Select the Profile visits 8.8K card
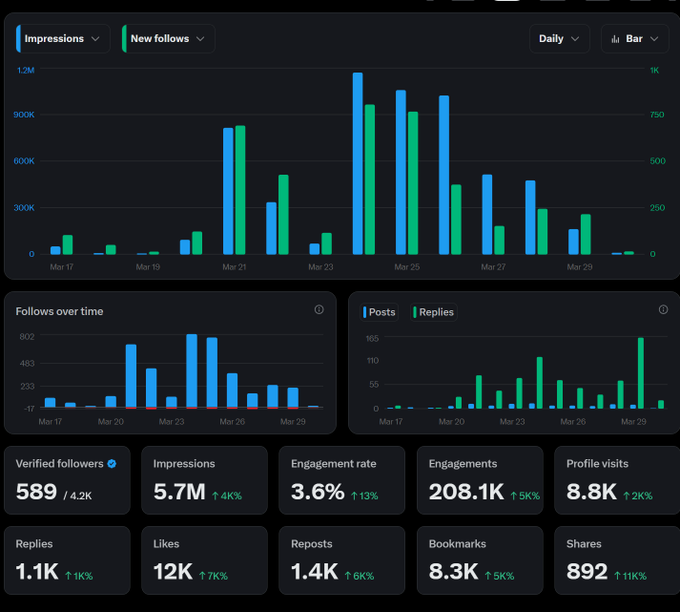Image resolution: width=680 pixels, height=612 pixels. click(617, 480)
